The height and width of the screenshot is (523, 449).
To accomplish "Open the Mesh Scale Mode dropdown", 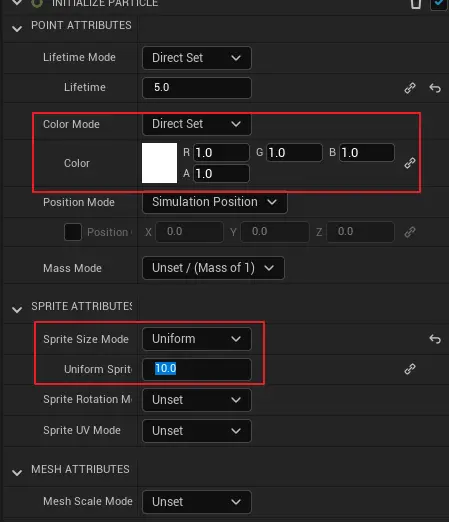I will 197,502.
